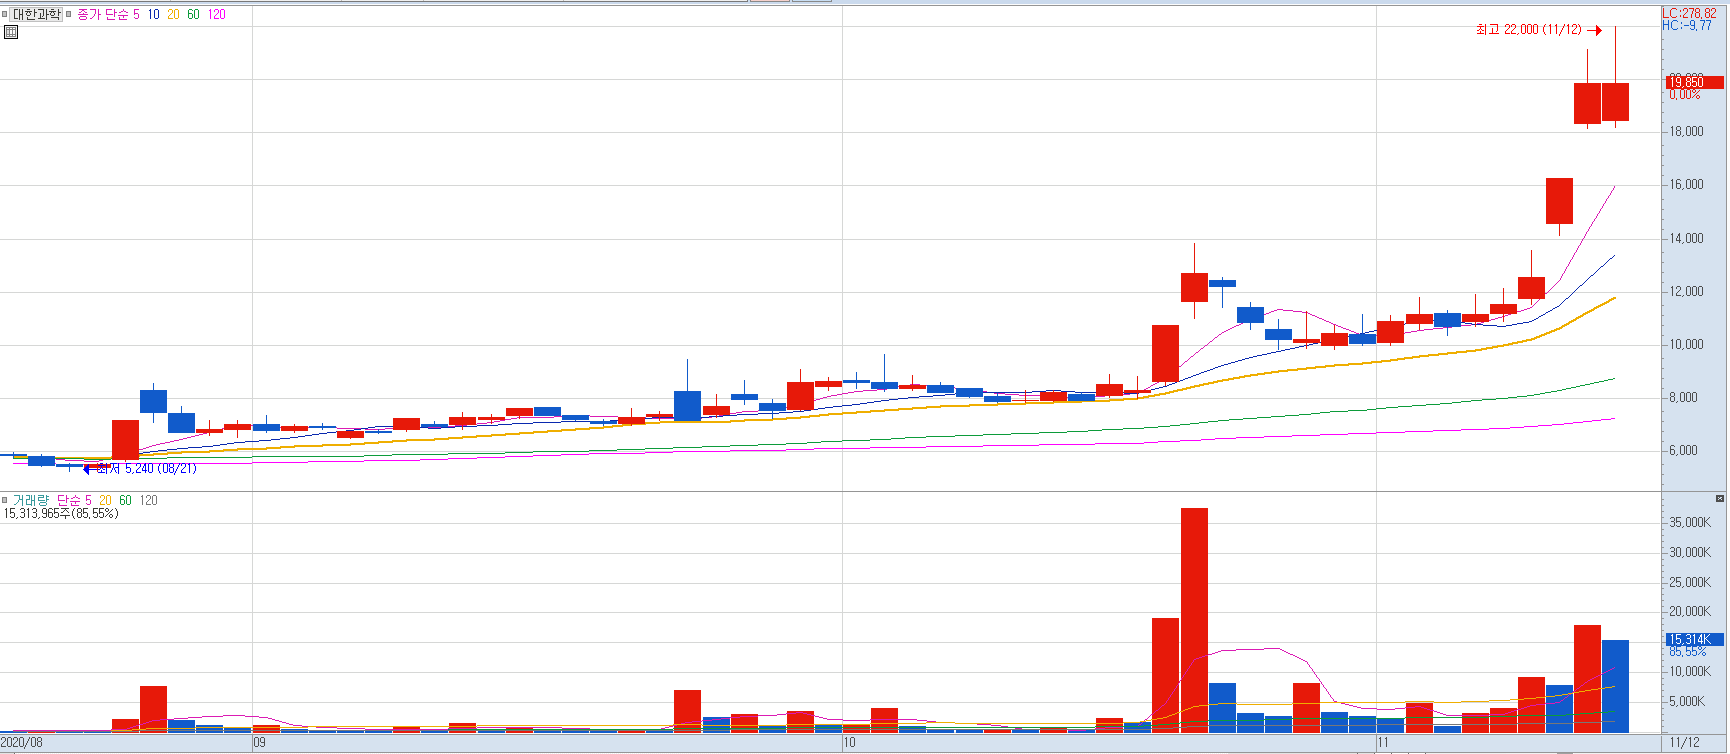Click the green 60-day price average label
Screen dimensions: 1730x754
pos(193,14)
